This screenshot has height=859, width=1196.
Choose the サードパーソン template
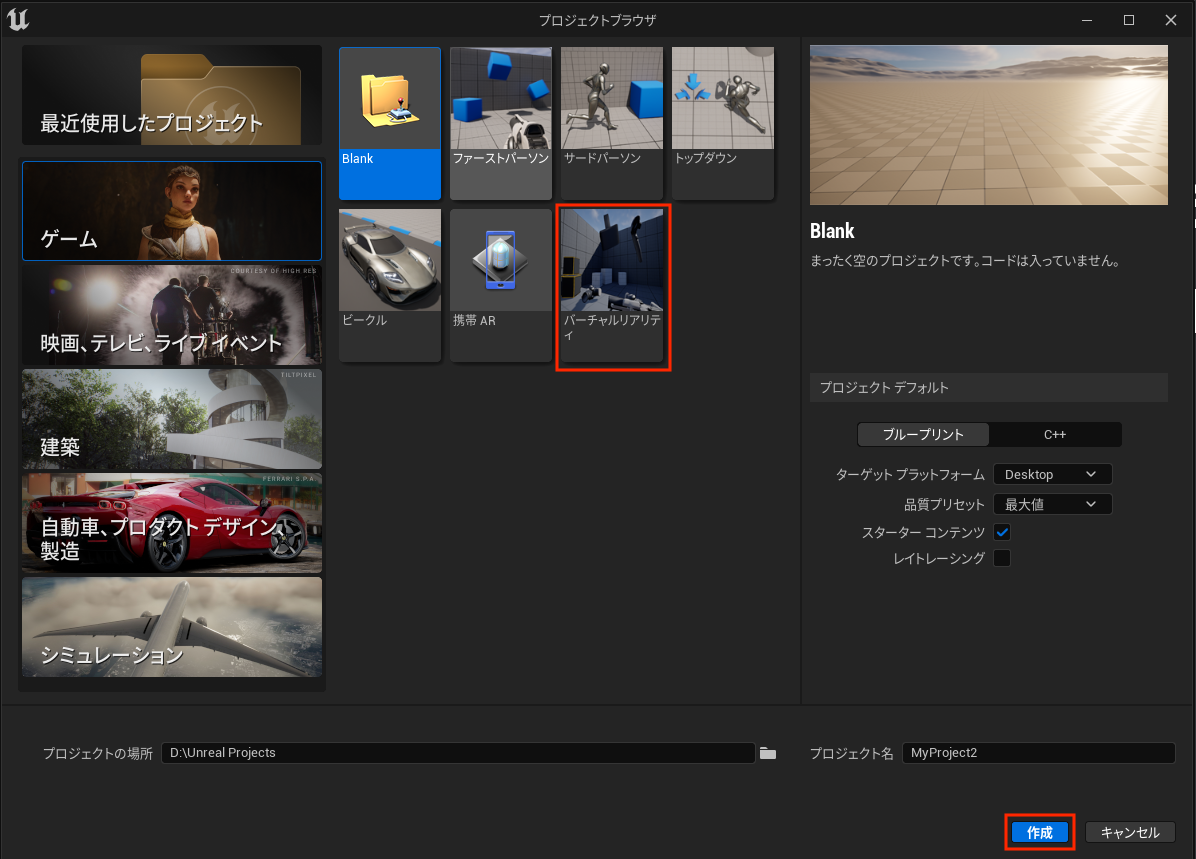tap(612, 123)
